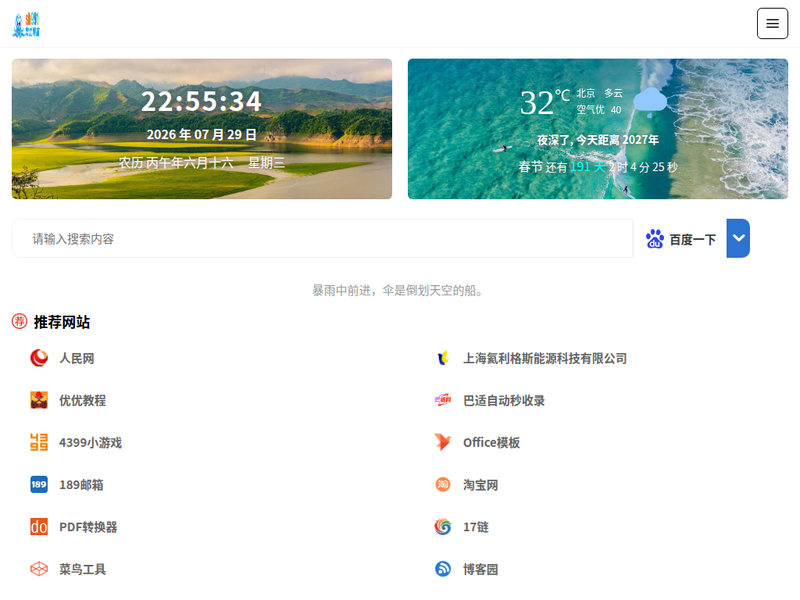Click the 淘宝网 orange icon
Screen dimensions: 800x600
pos(443,485)
